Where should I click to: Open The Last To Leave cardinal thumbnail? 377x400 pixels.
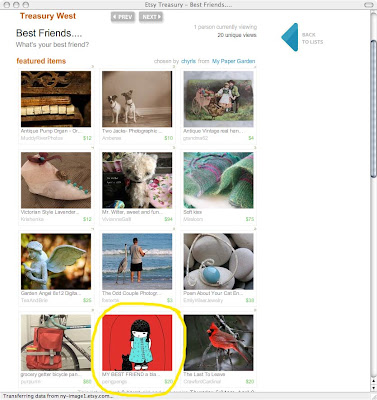coord(218,343)
